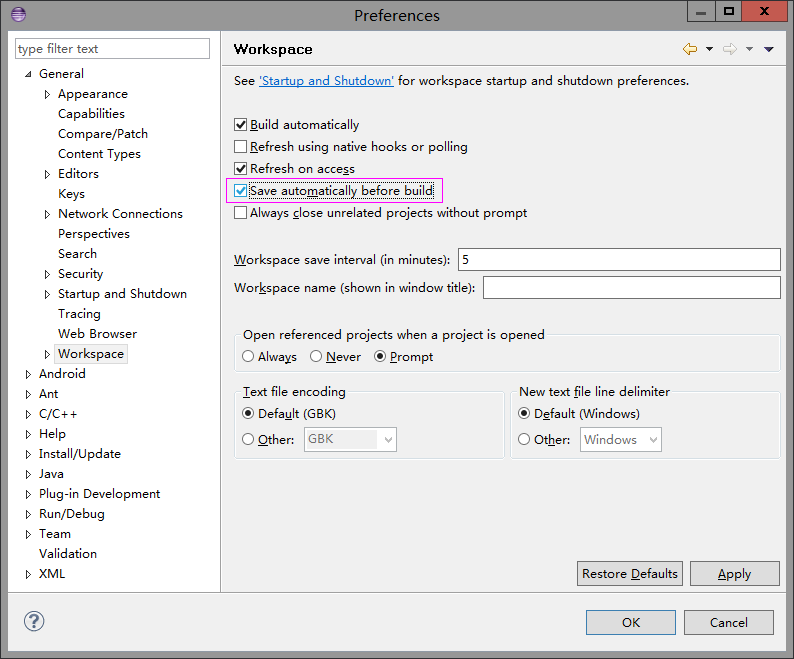Select the Never radio button

pos(316,357)
